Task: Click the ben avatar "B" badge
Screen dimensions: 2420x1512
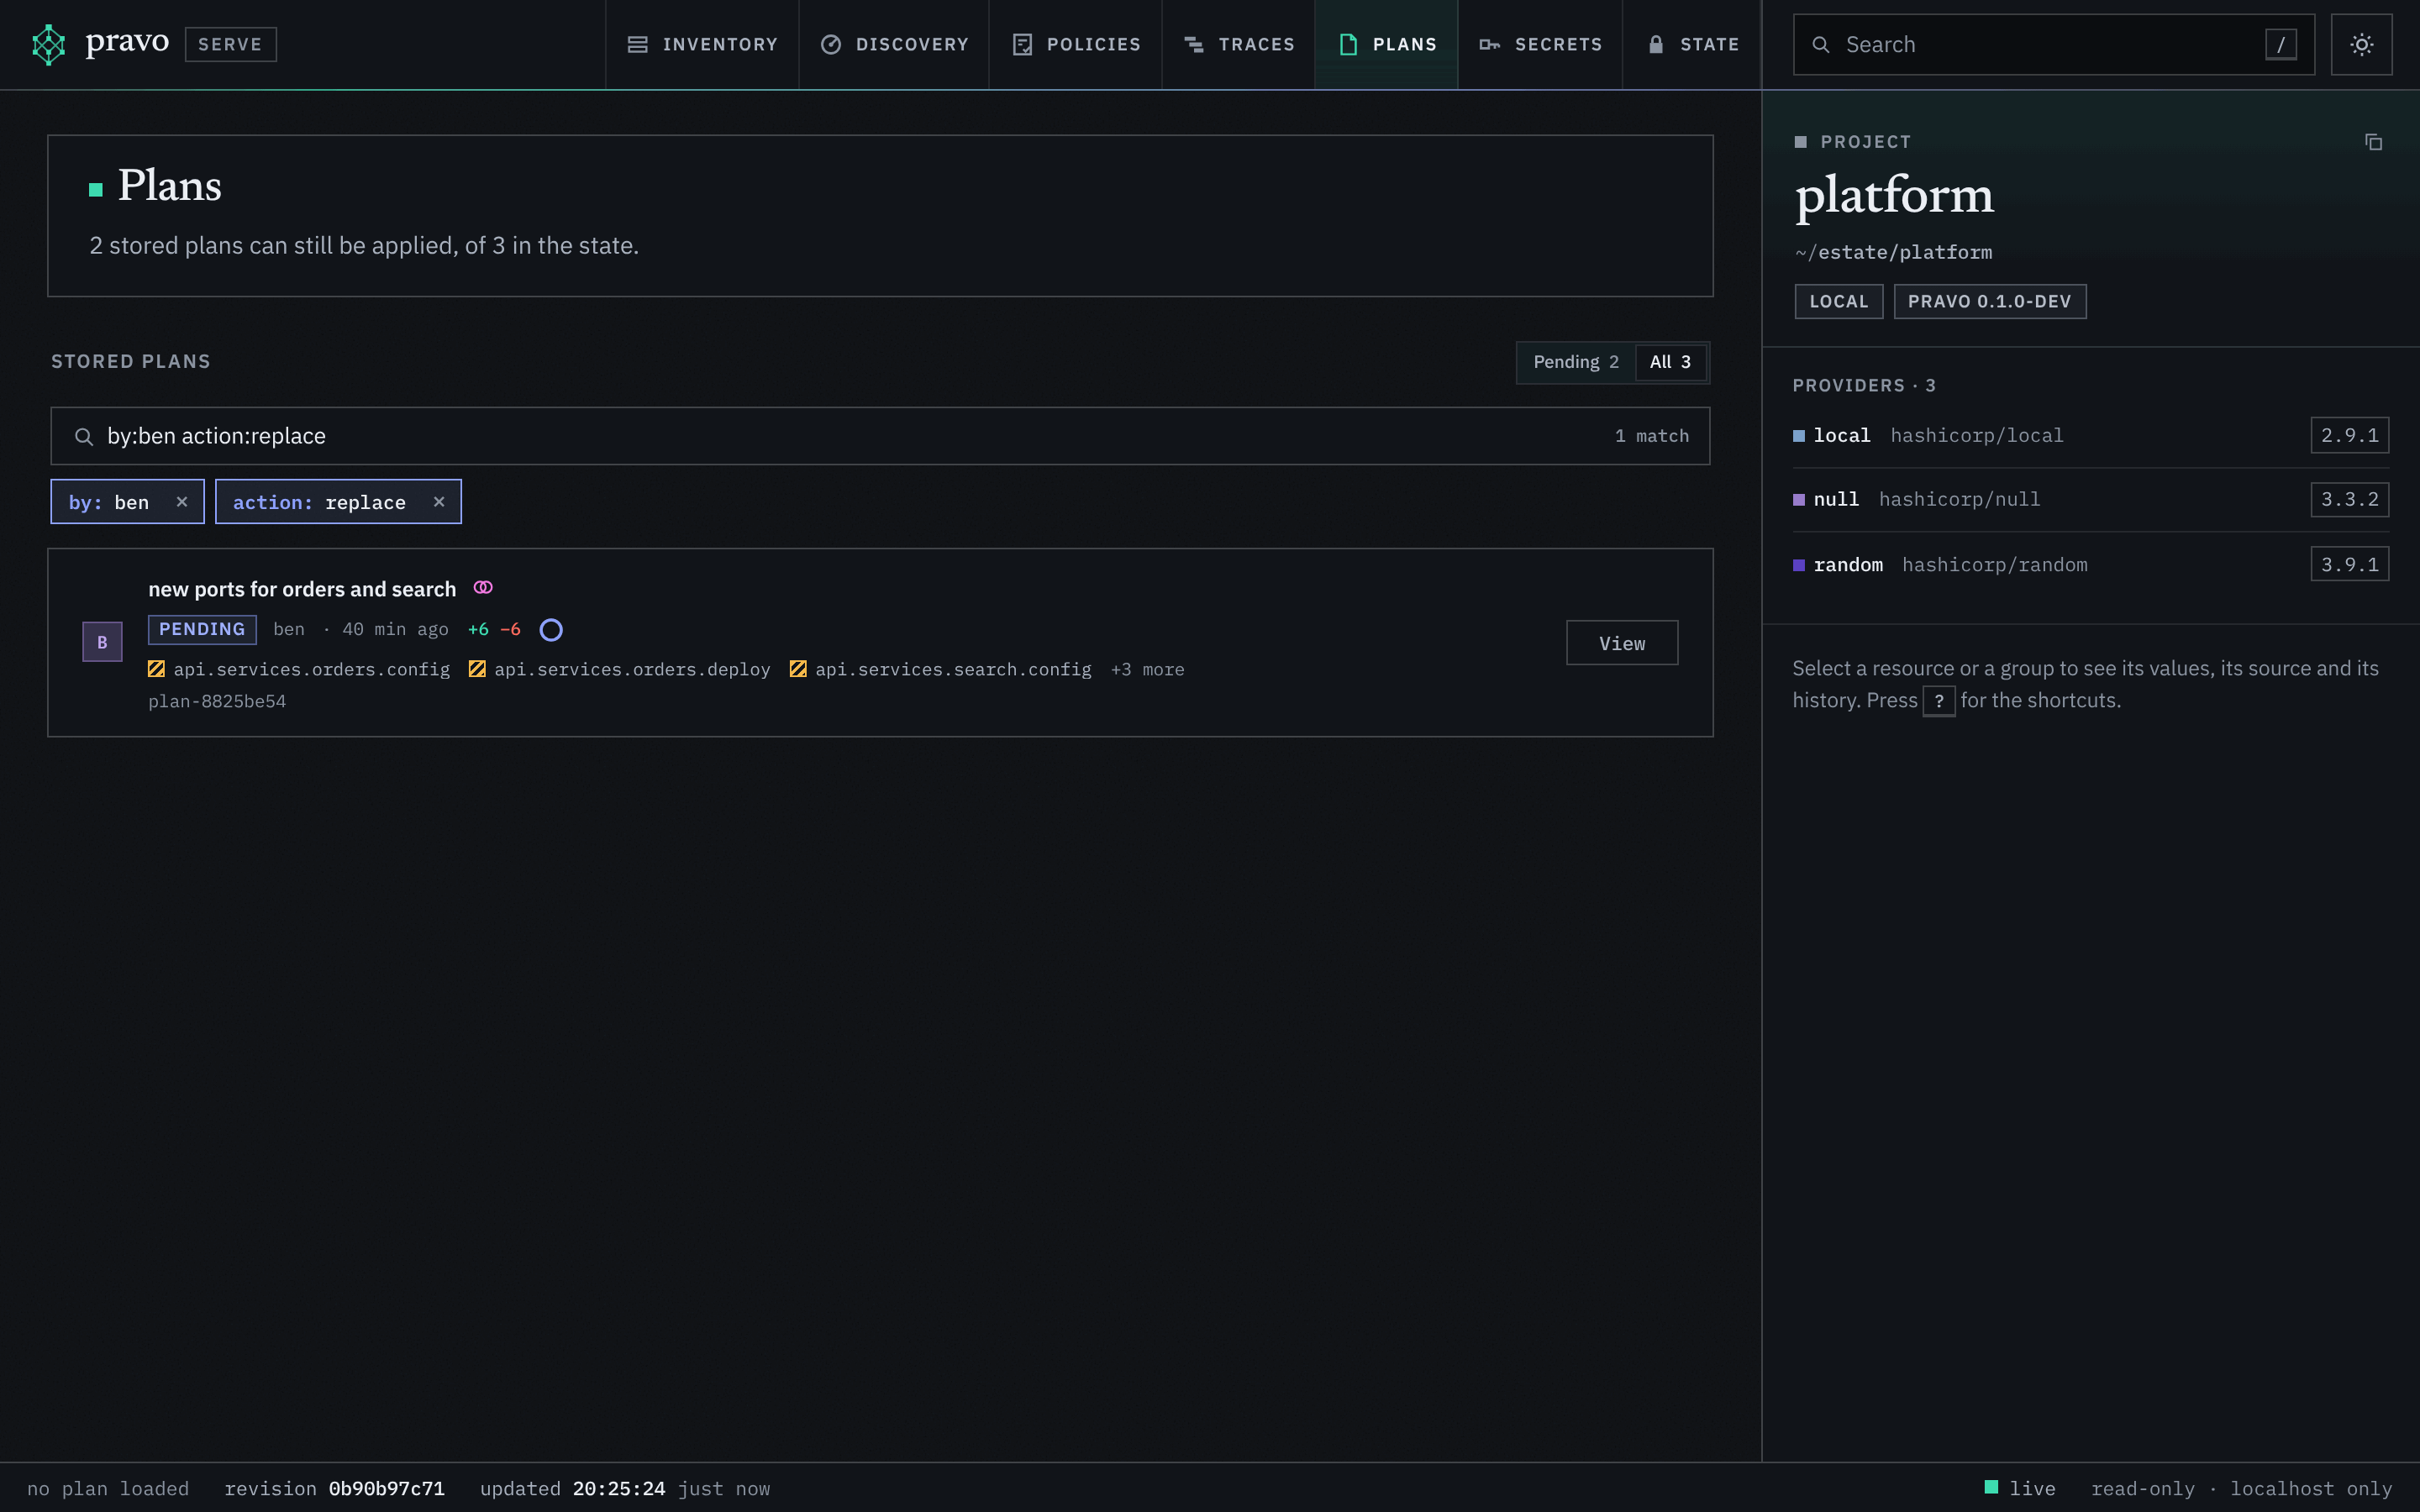Action: click(x=102, y=642)
